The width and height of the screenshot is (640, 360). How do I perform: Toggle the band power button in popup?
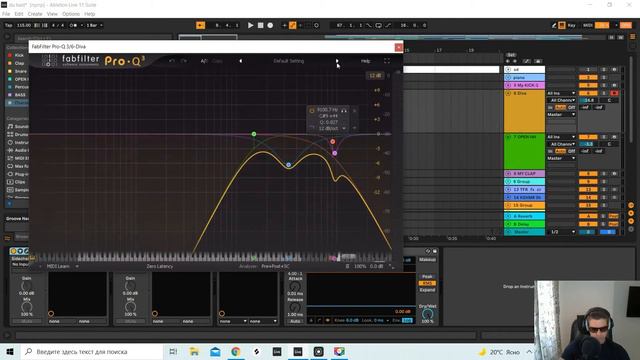tap(312, 110)
